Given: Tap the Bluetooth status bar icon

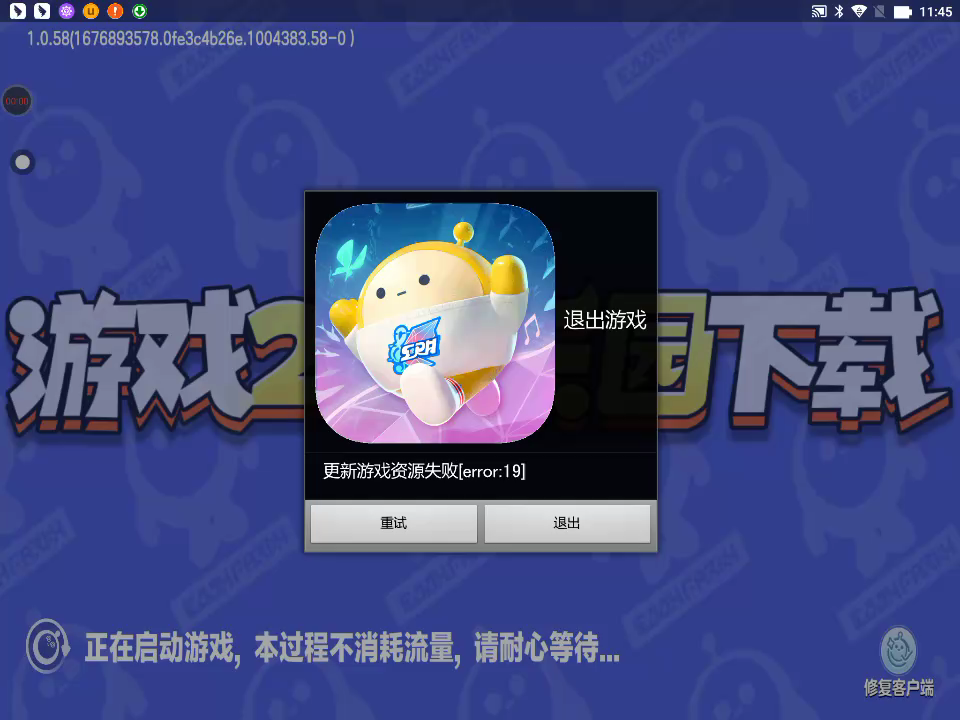Looking at the screenshot, I should click(x=839, y=12).
